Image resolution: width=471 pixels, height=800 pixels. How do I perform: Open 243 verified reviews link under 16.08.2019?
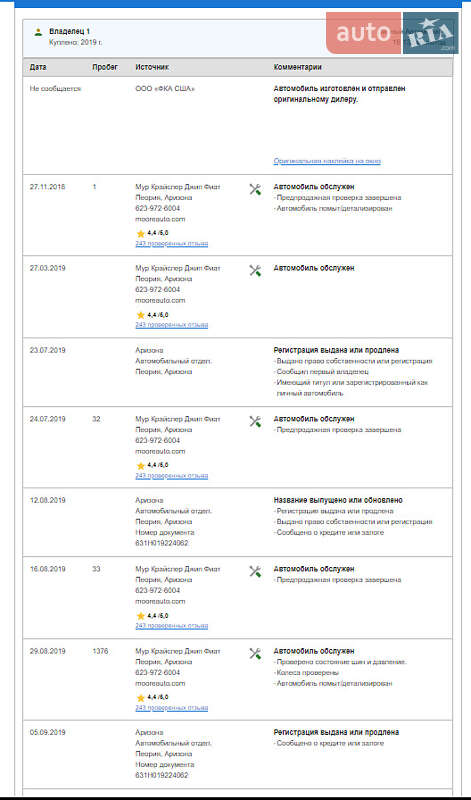tap(171, 626)
